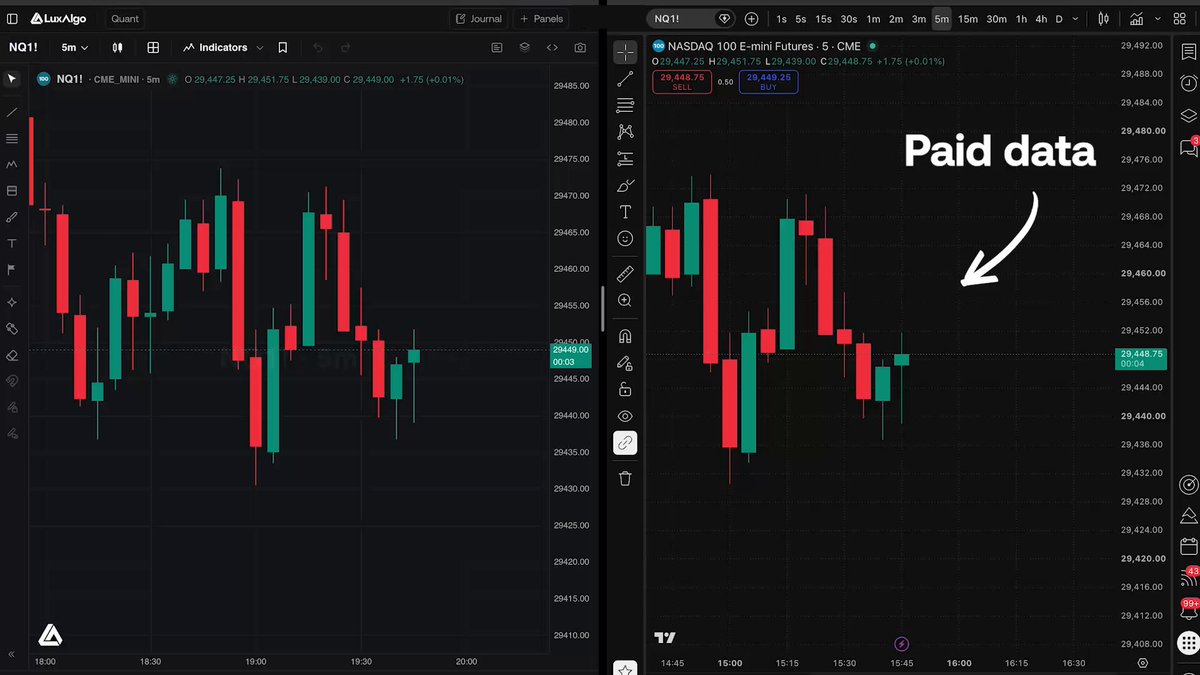Toggle the hide drawings eye icon
The image size is (1200, 675).
click(625, 416)
